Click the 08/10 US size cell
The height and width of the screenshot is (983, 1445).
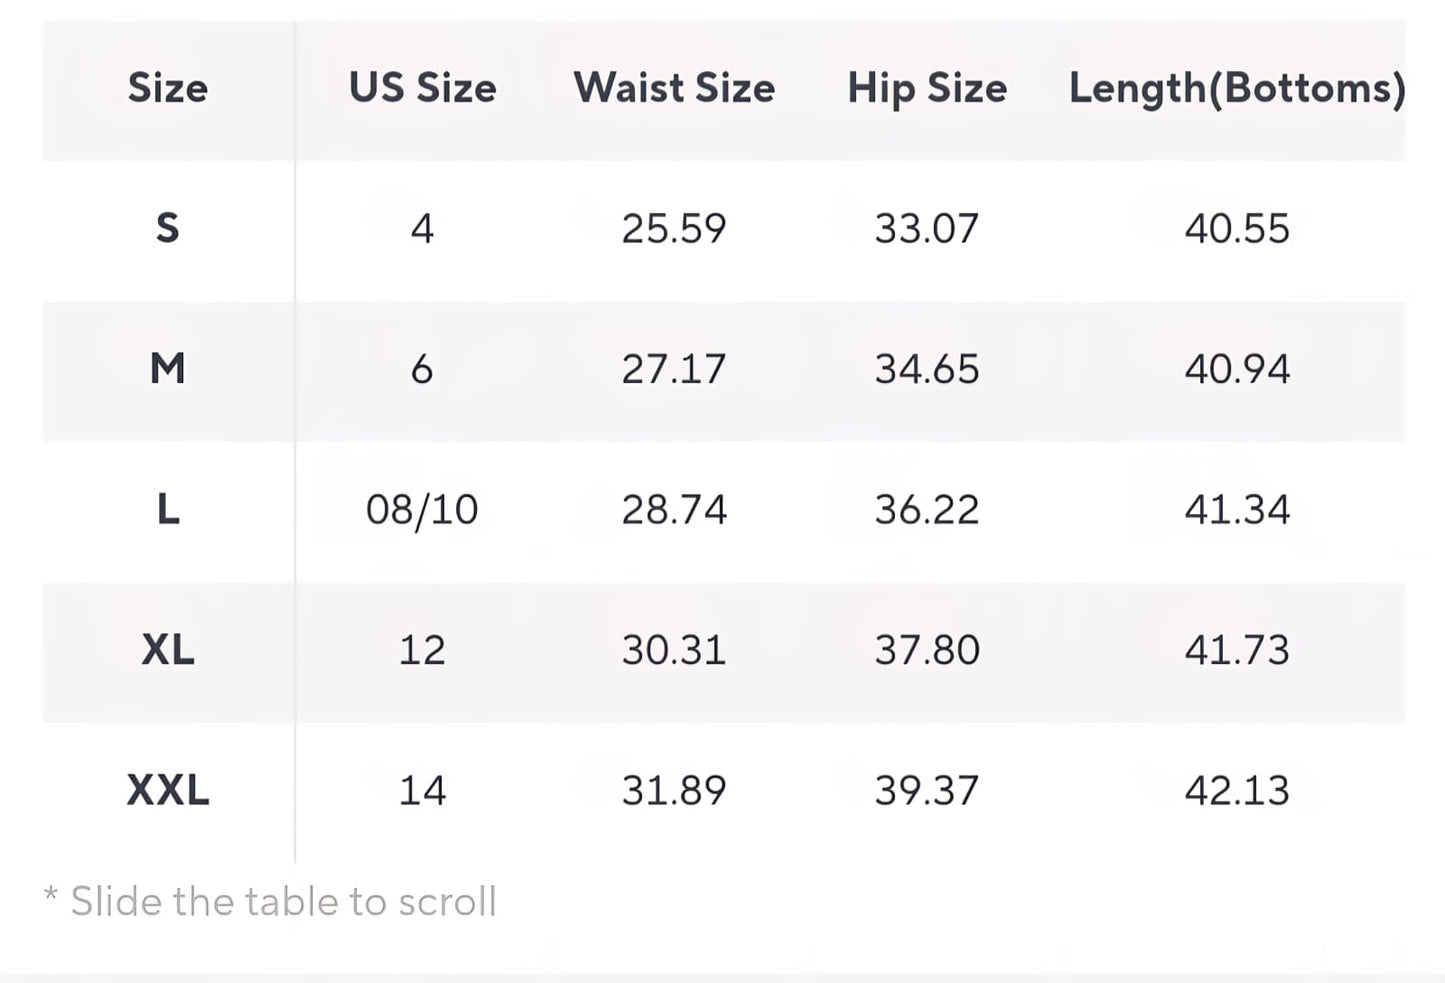tap(422, 510)
